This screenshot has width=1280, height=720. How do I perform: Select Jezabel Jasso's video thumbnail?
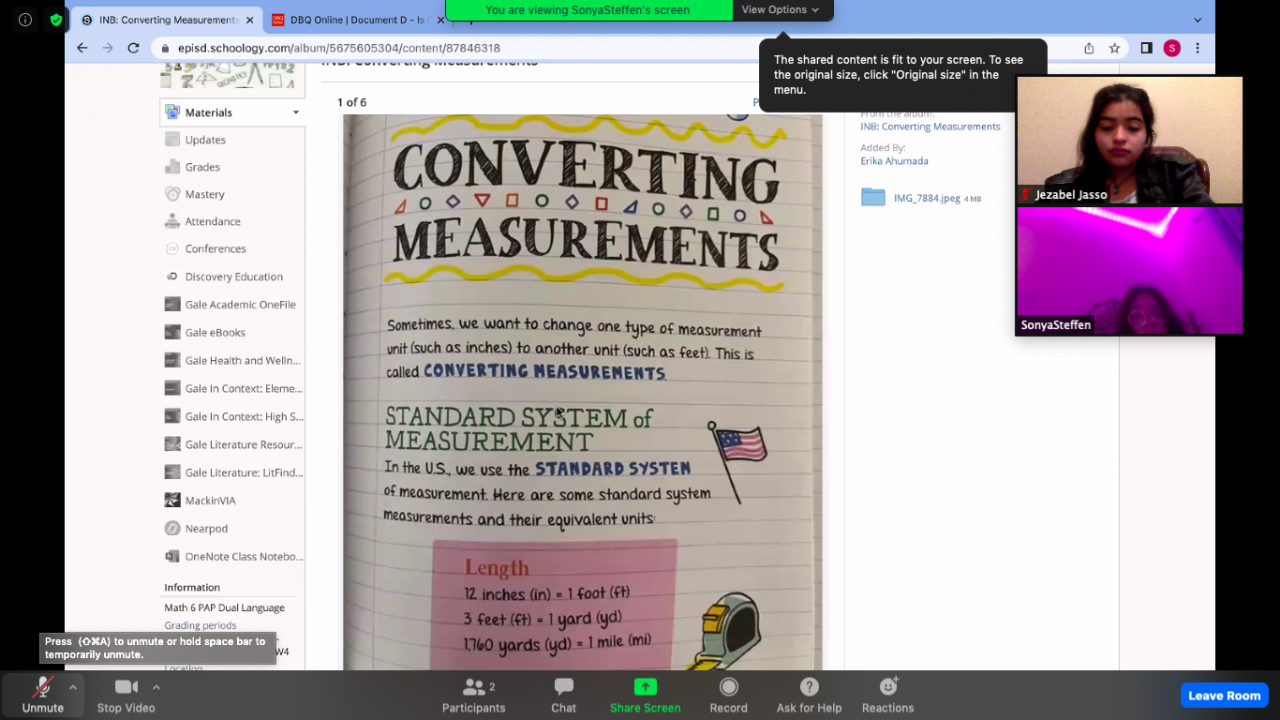point(1129,140)
